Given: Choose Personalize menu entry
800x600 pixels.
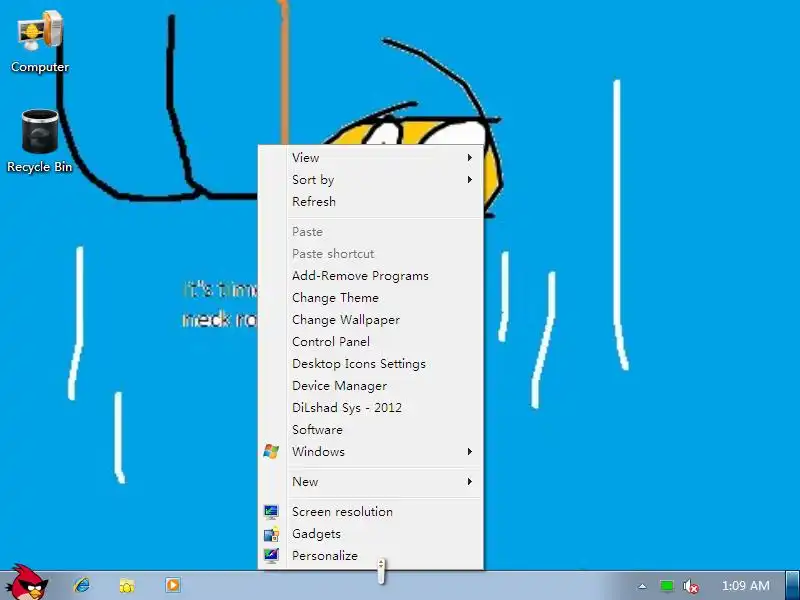Looking at the screenshot, I should click(x=370, y=556).
